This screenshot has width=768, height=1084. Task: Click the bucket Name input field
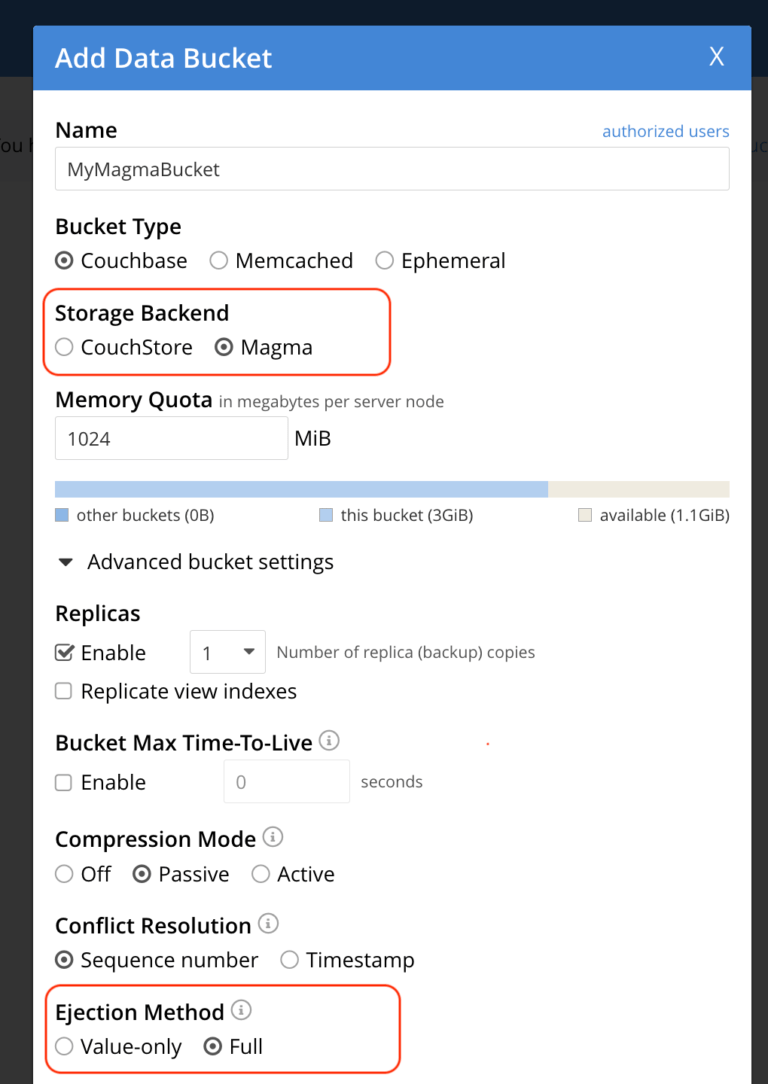(390, 168)
